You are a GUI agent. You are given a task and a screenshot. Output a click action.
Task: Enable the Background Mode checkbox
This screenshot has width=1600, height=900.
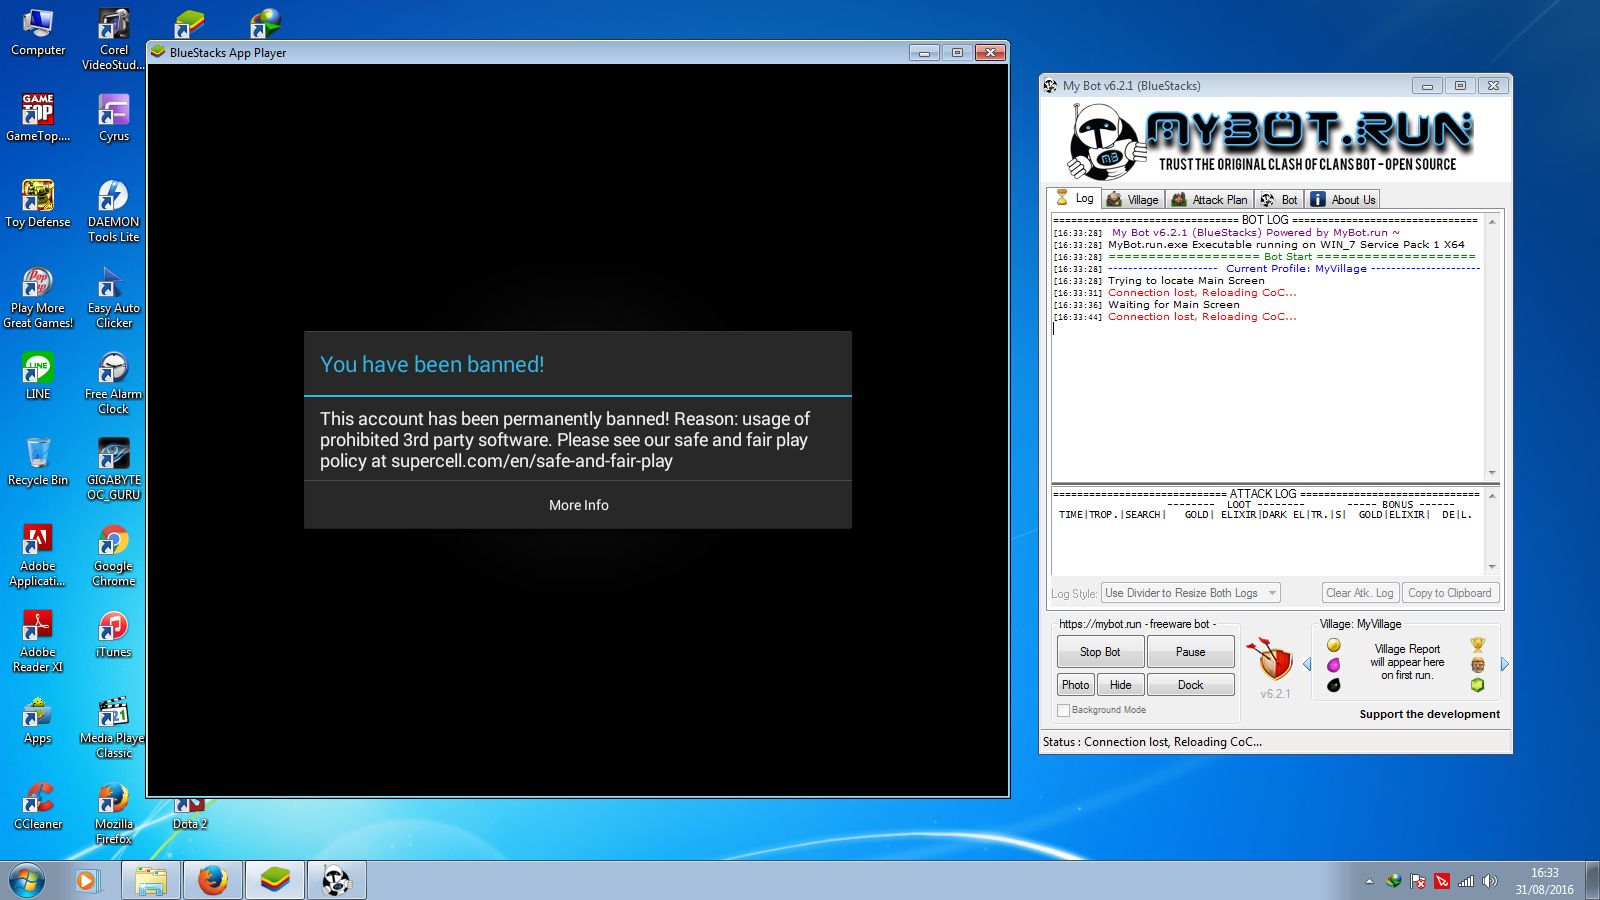(1063, 710)
